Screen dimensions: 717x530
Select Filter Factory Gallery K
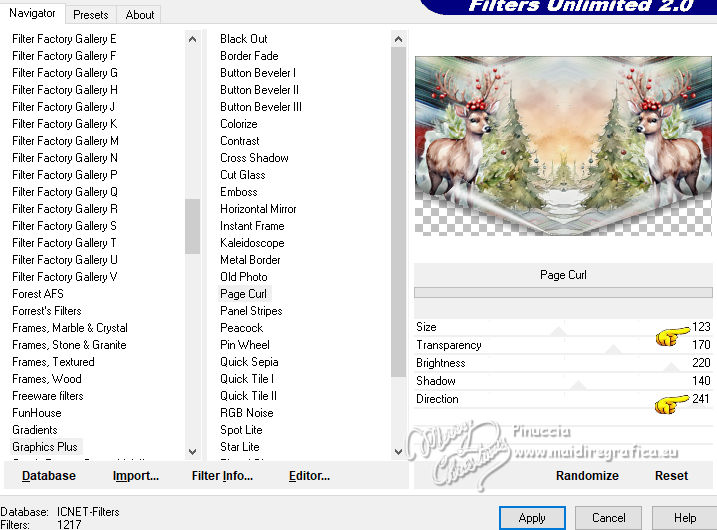64,123
